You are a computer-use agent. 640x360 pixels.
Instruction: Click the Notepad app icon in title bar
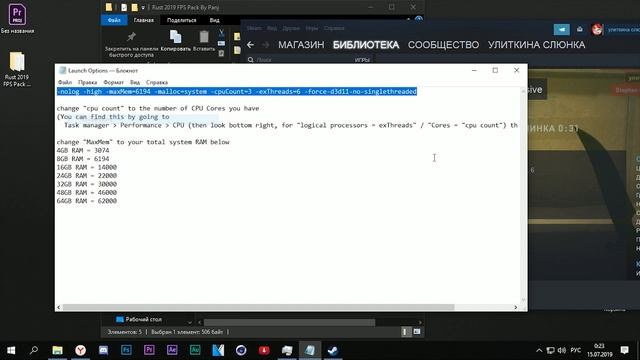[x=62, y=70]
